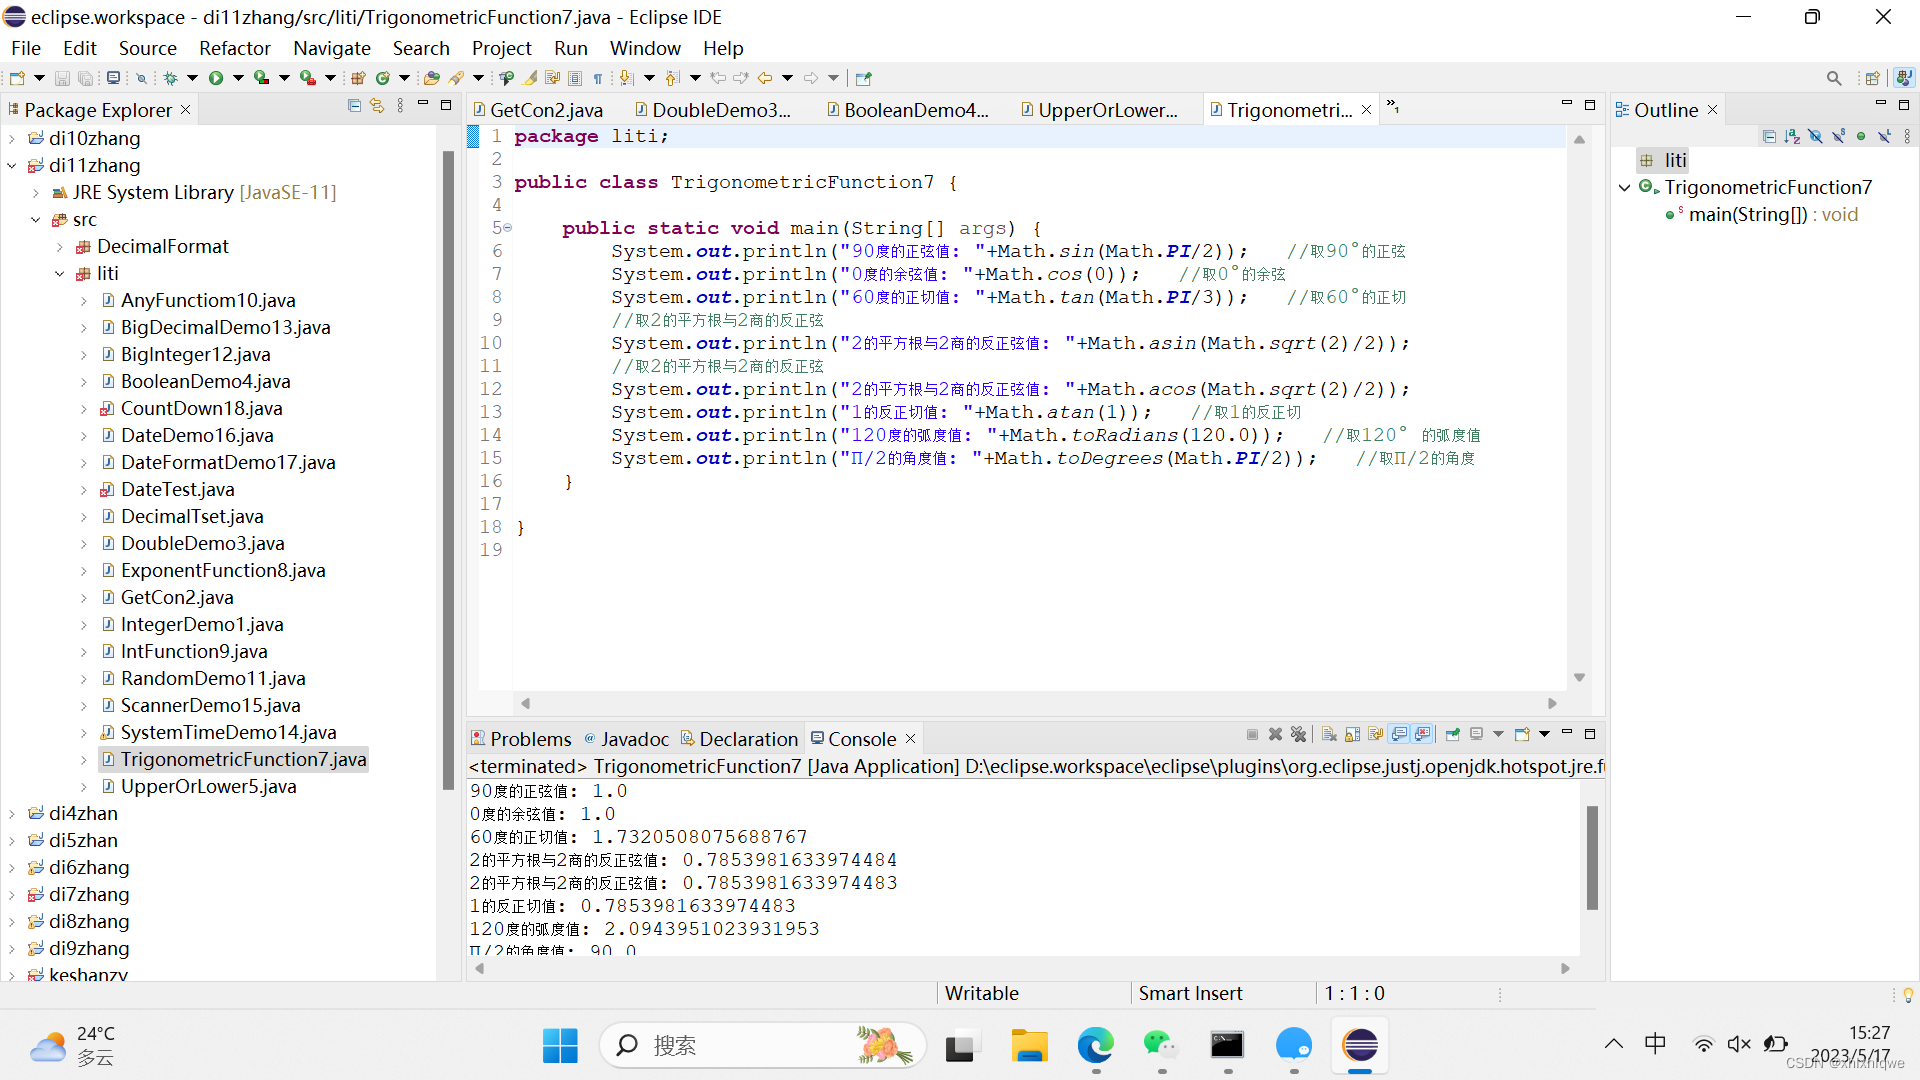
Task: Click the Debug bug icon in toolbar
Action: [170, 78]
